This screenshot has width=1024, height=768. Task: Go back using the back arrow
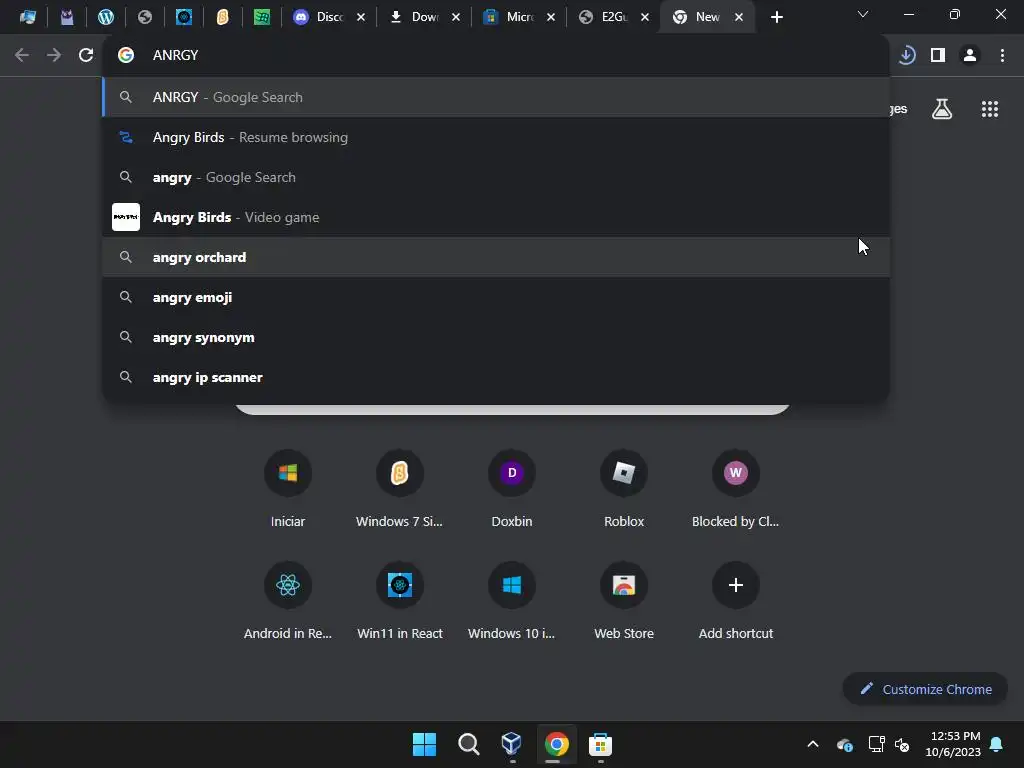(x=22, y=56)
